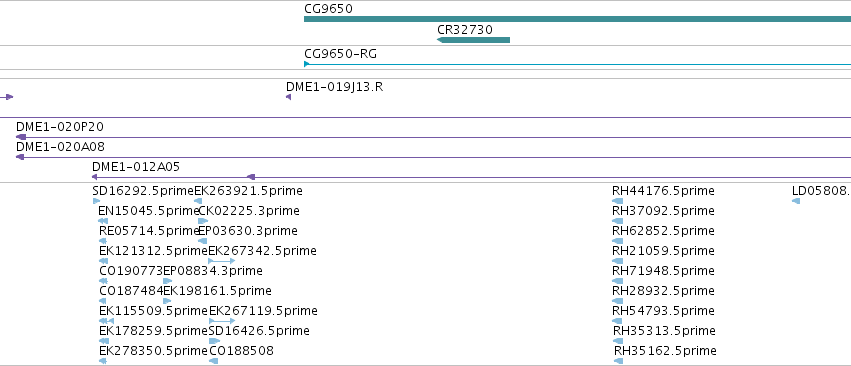Select the EN15045.5prime EST label
Viewport: 851px width, 366px height.
pyautogui.click(x=149, y=211)
